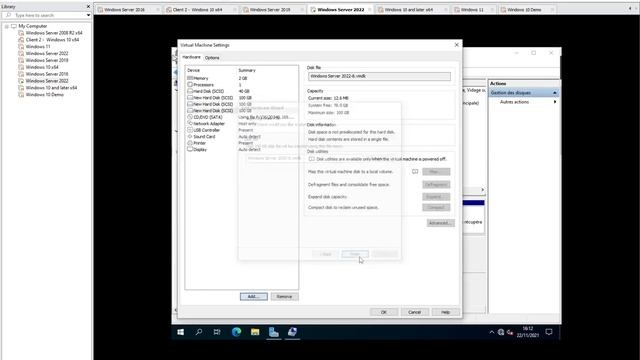Expand the Autres actions submenu arrow
This screenshot has height=360, width=640.
pos(555,102)
